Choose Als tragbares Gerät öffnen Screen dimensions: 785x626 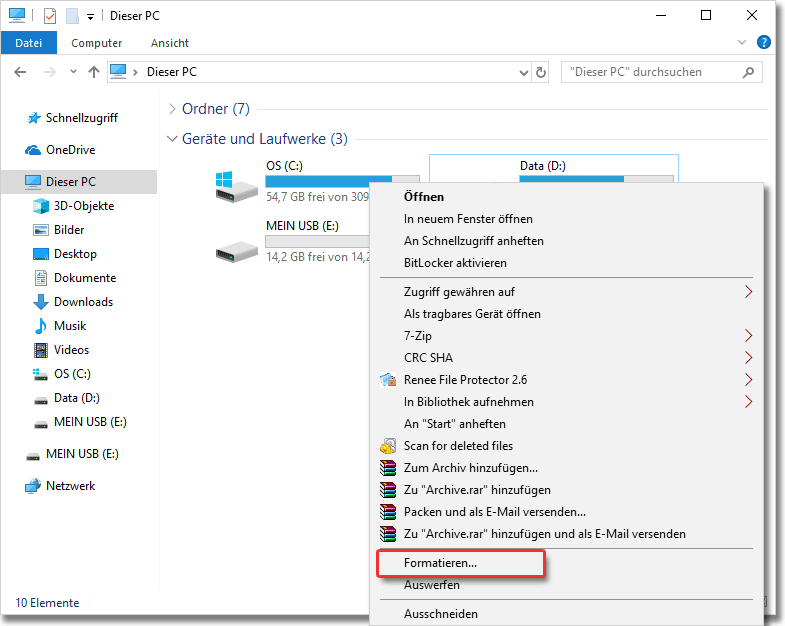[566, 314]
